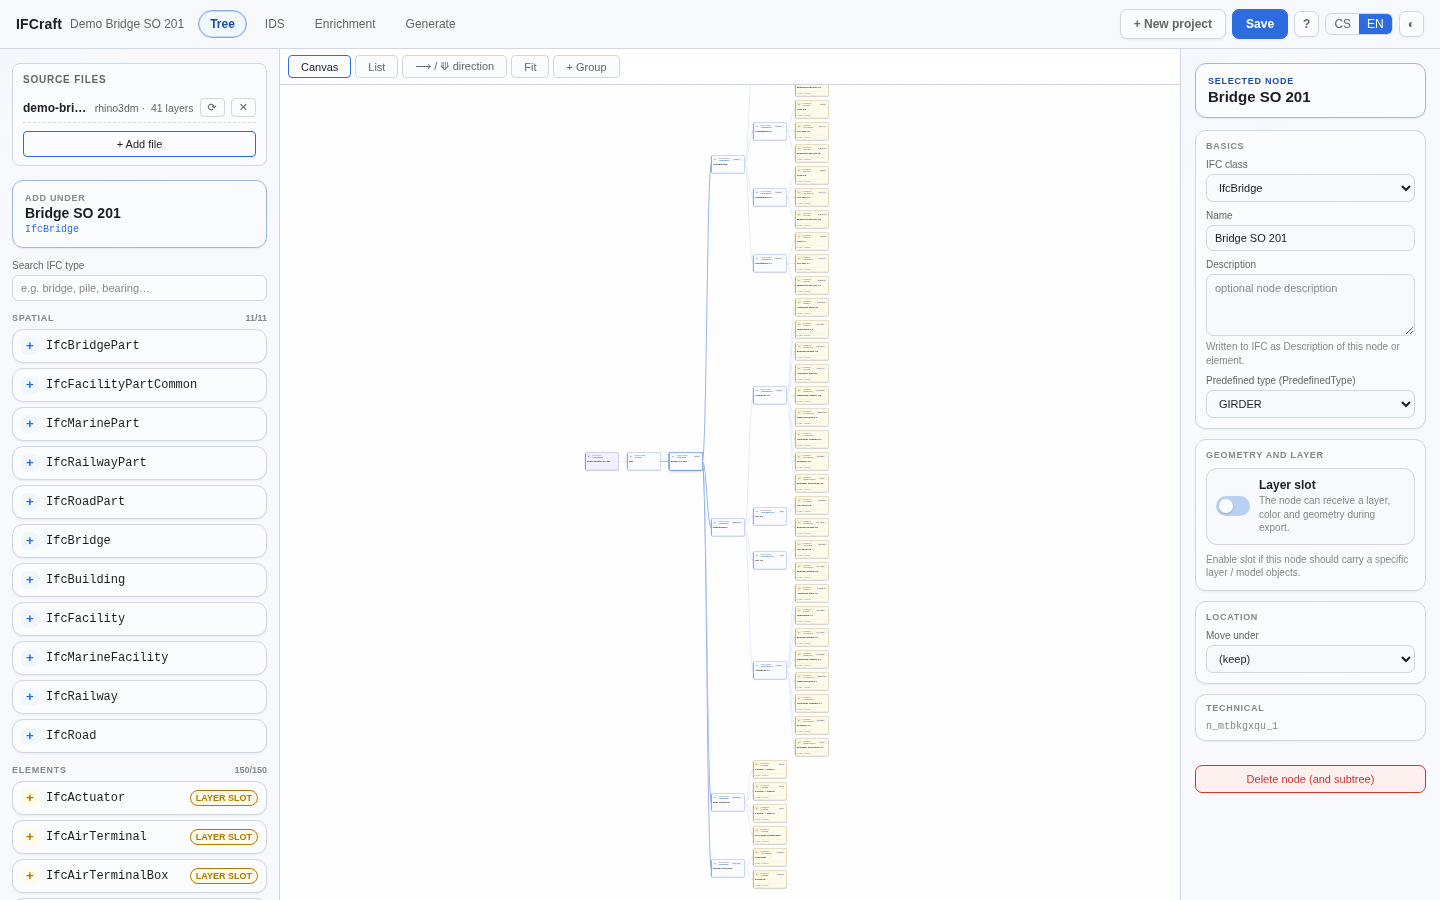Click the Name field Bridge SO 201
This screenshot has height=900, width=1440.
(x=1310, y=238)
